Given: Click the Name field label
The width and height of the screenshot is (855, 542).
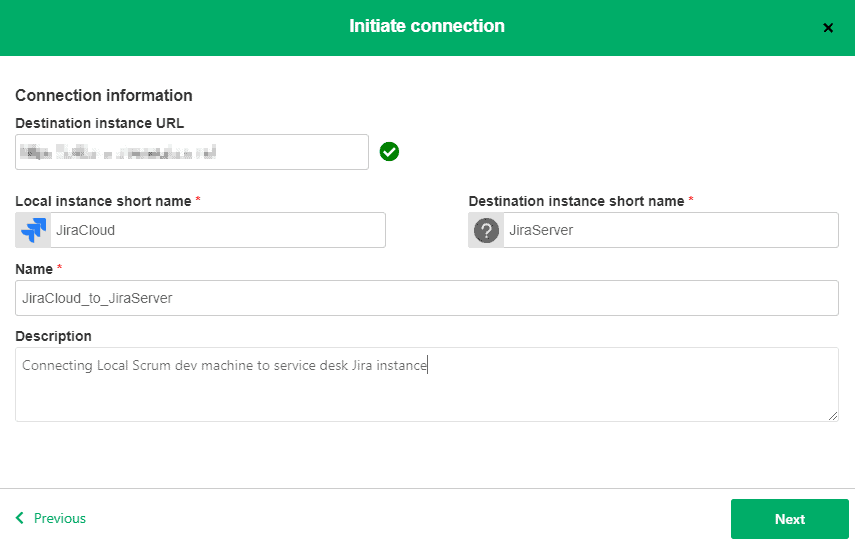Looking at the screenshot, I should pyautogui.click(x=34, y=269).
